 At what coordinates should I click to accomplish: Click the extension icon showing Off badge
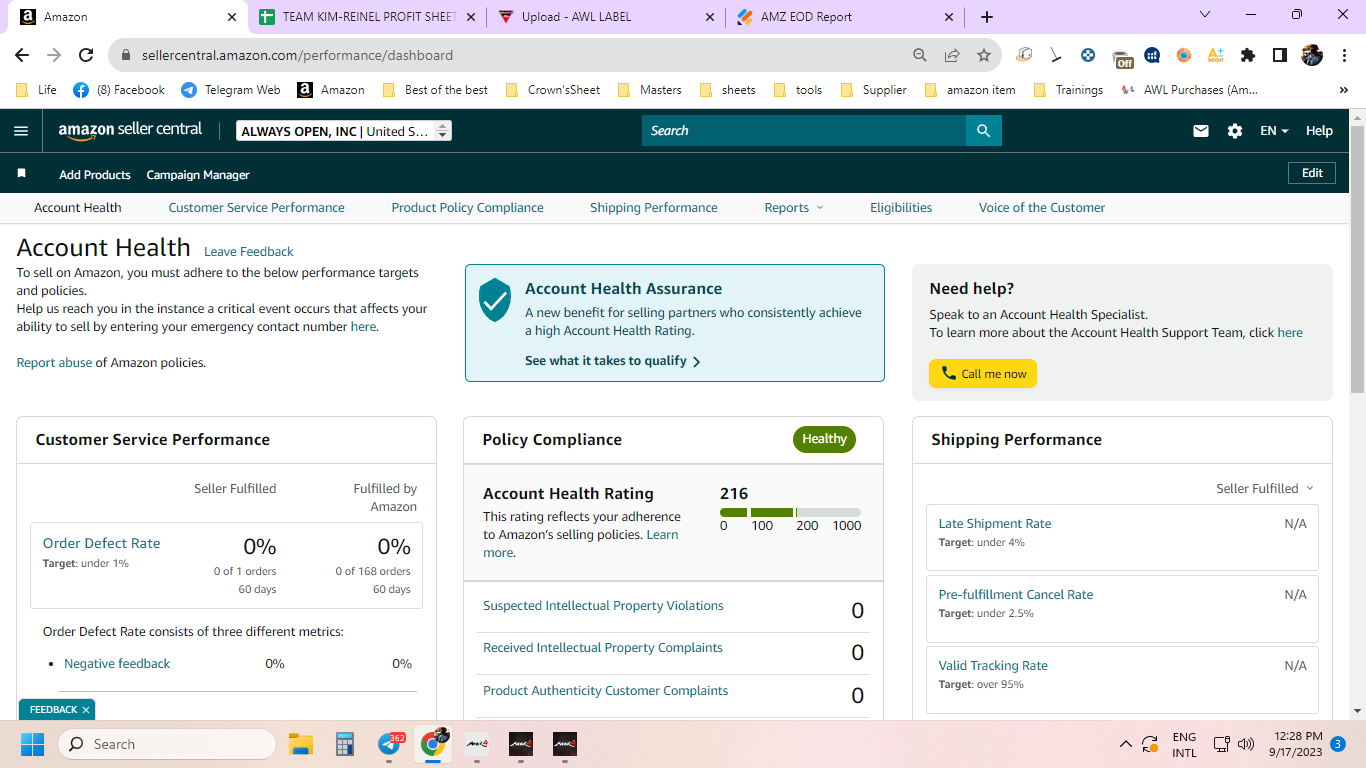coord(1122,57)
